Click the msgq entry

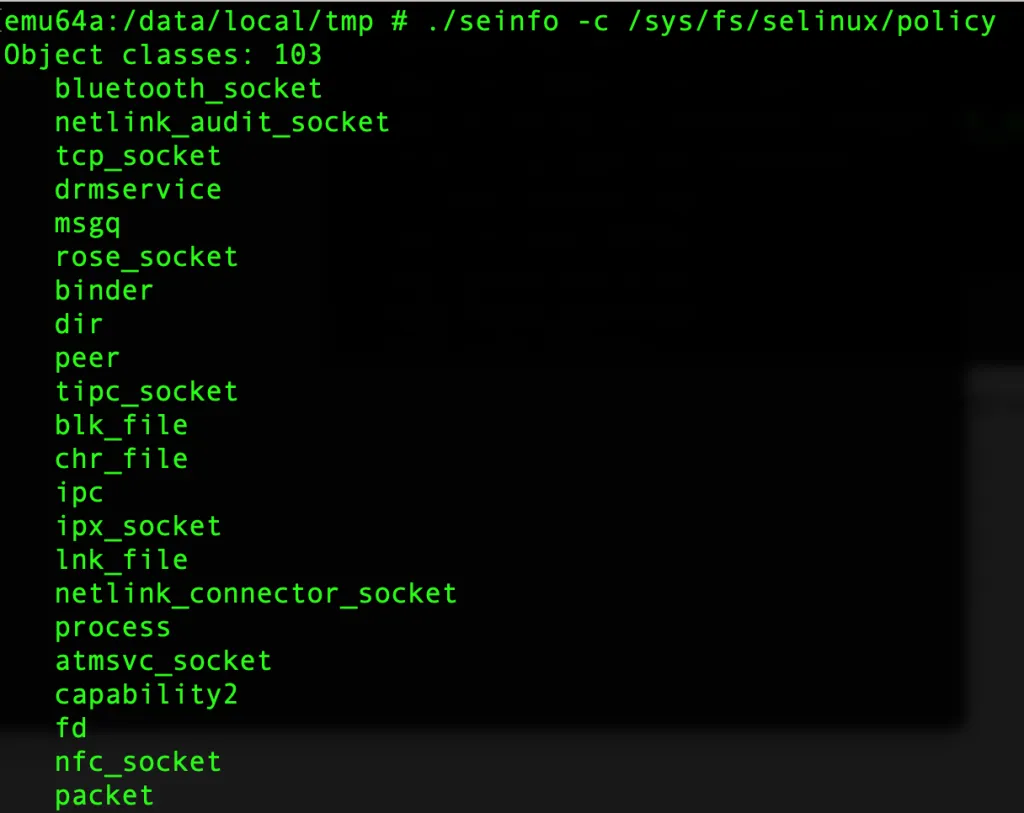pyautogui.click(x=88, y=223)
